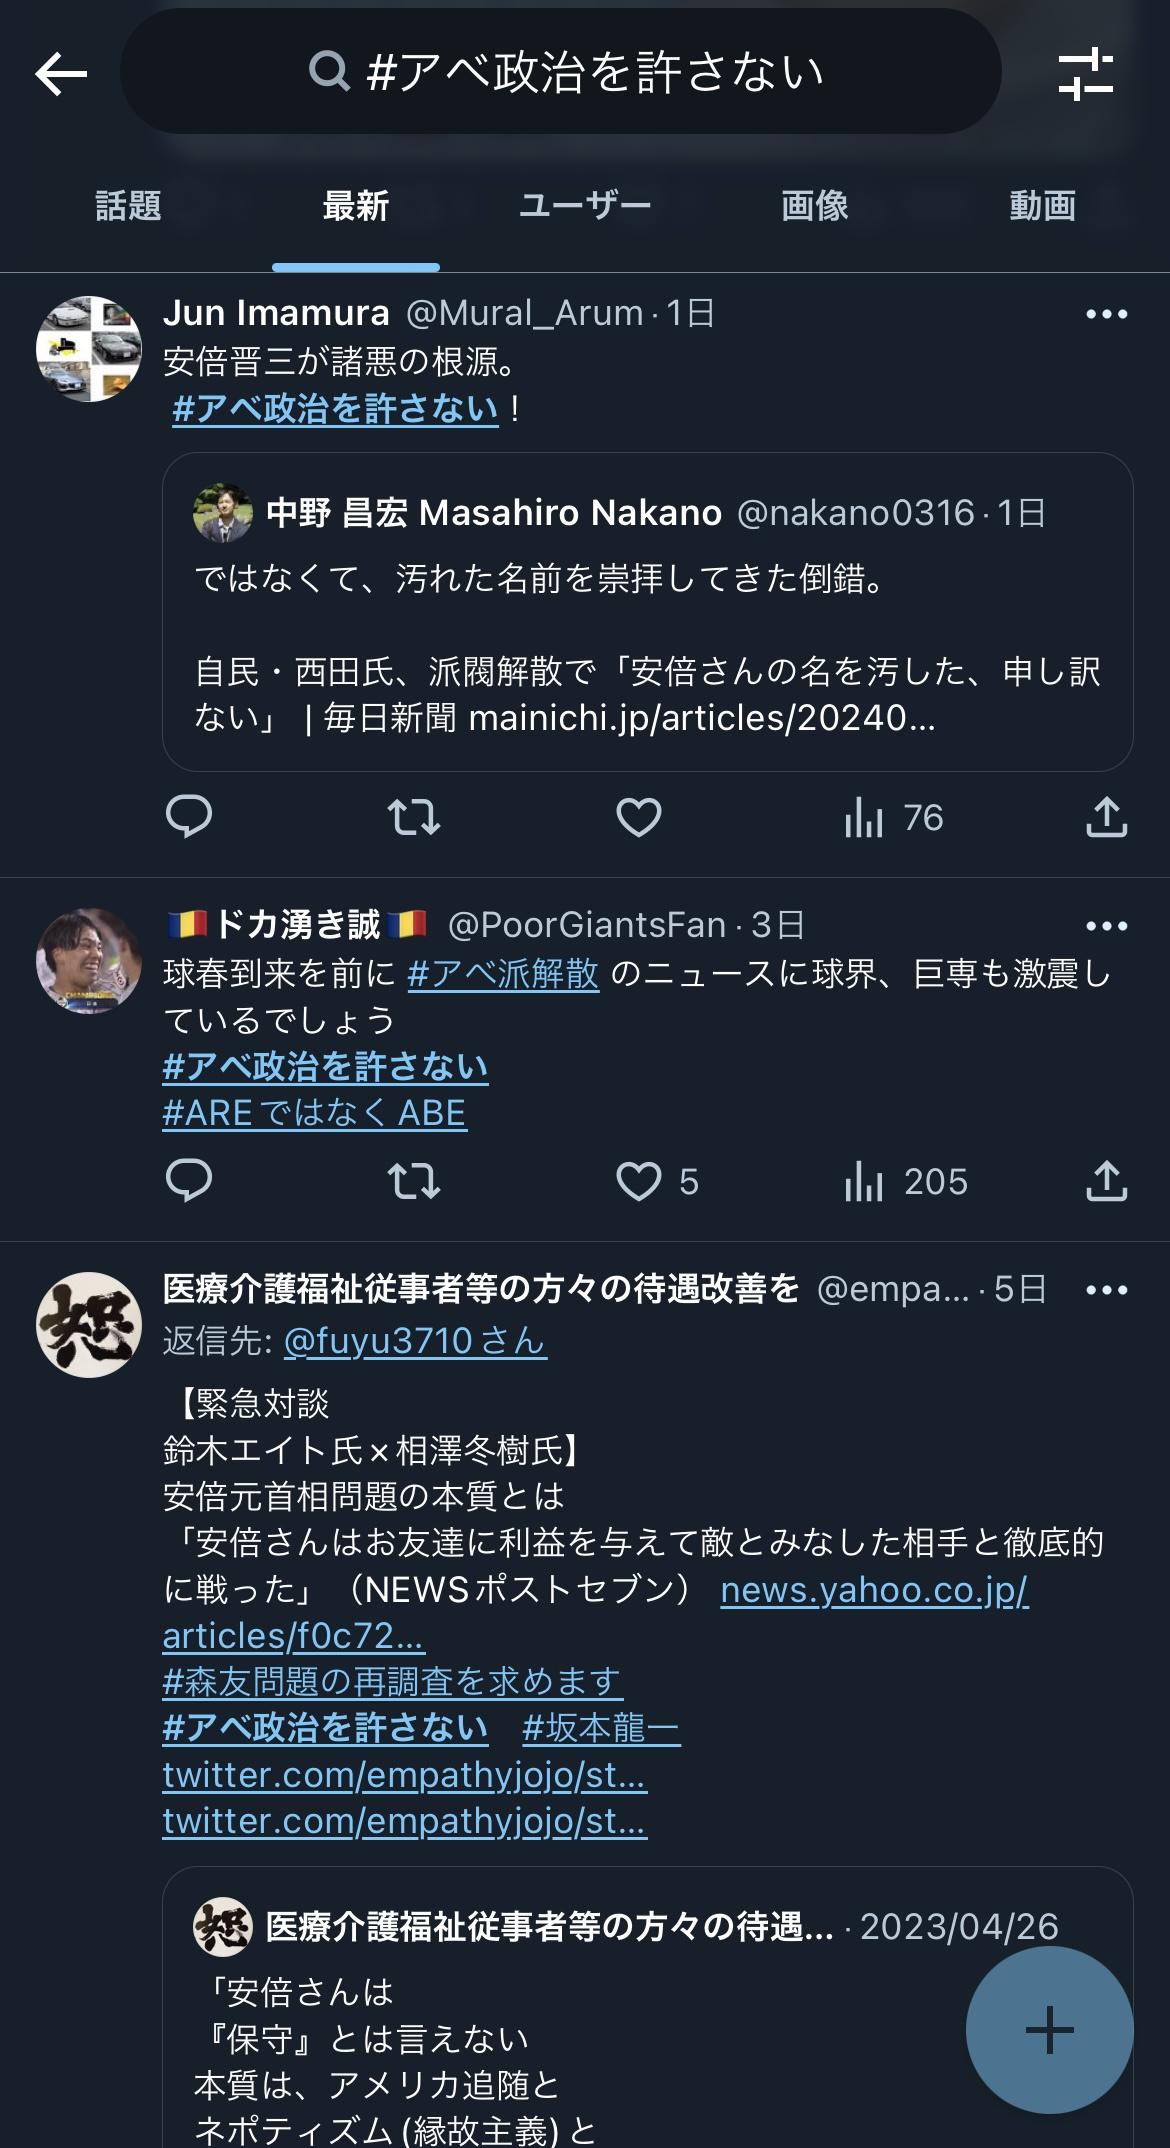Compose a new post with plus button
The image size is (1170, 2148).
(x=1050, y=2030)
